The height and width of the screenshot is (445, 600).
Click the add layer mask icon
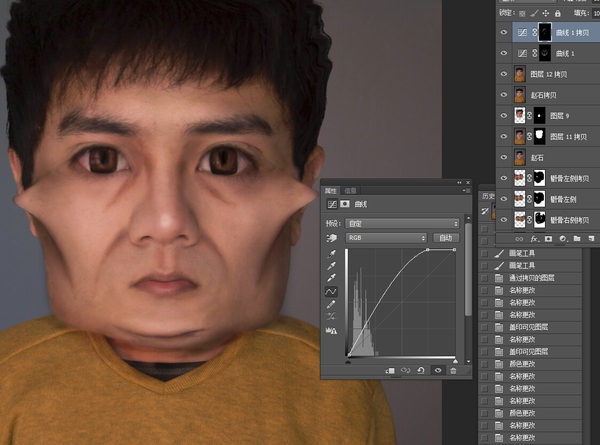point(548,239)
